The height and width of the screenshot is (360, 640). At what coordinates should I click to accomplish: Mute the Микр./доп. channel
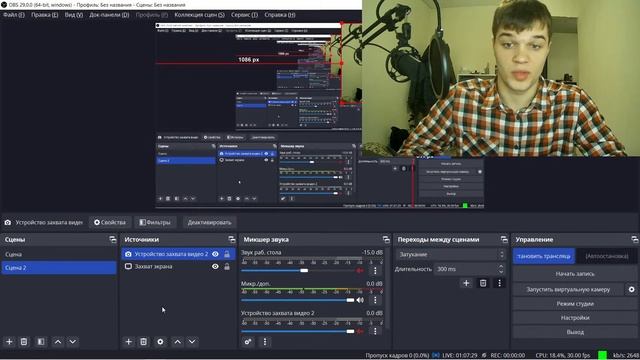tap(360, 300)
